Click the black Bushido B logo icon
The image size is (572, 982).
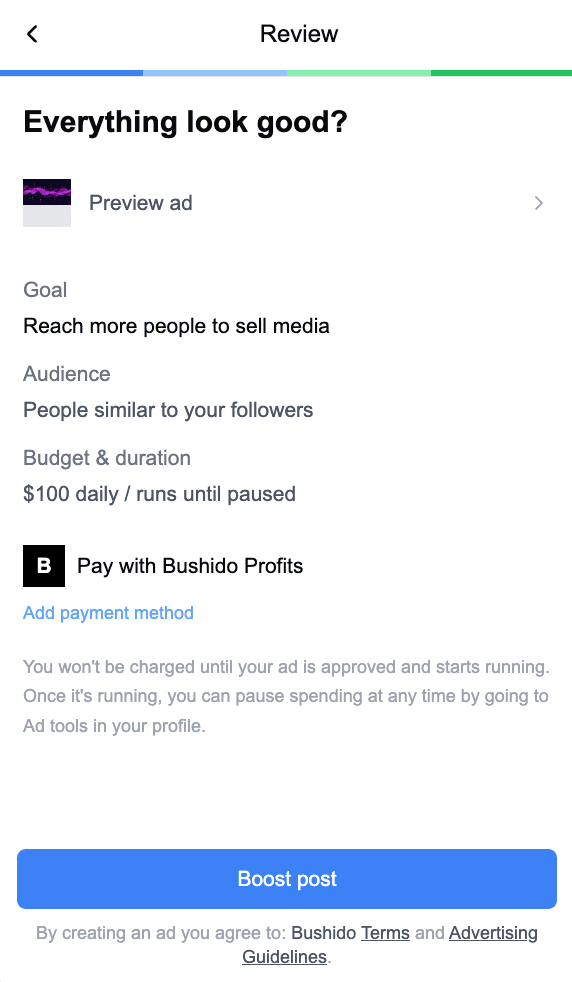point(44,566)
